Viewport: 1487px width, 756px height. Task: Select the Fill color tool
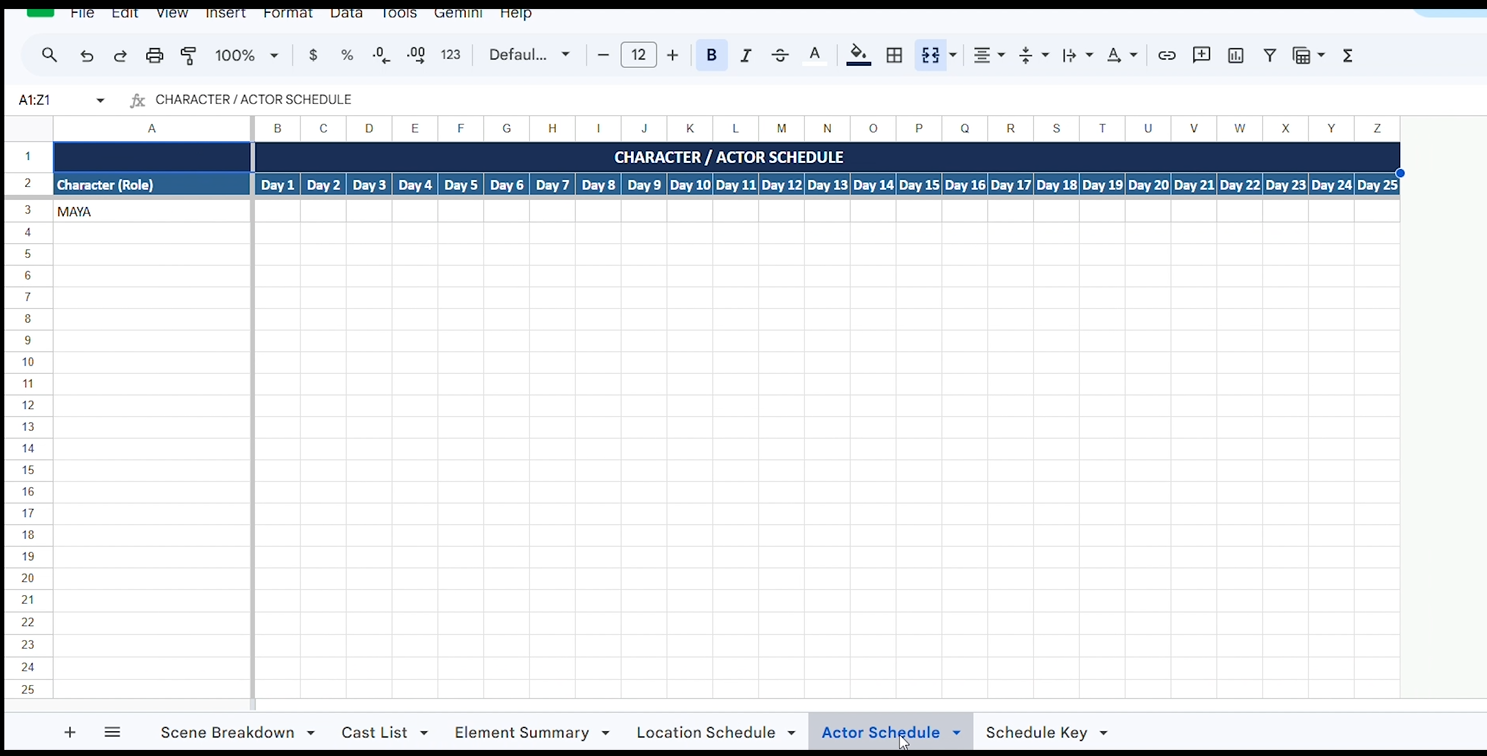(858, 55)
